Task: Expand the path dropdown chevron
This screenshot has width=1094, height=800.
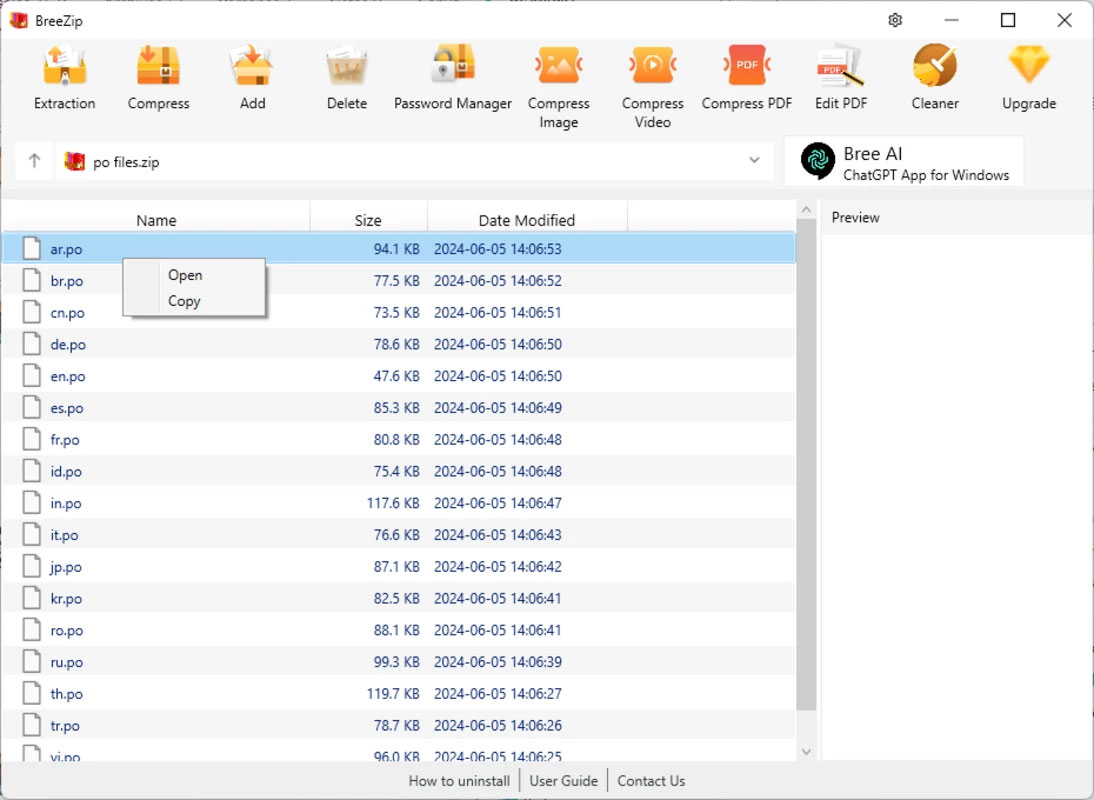Action: coord(754,160)
